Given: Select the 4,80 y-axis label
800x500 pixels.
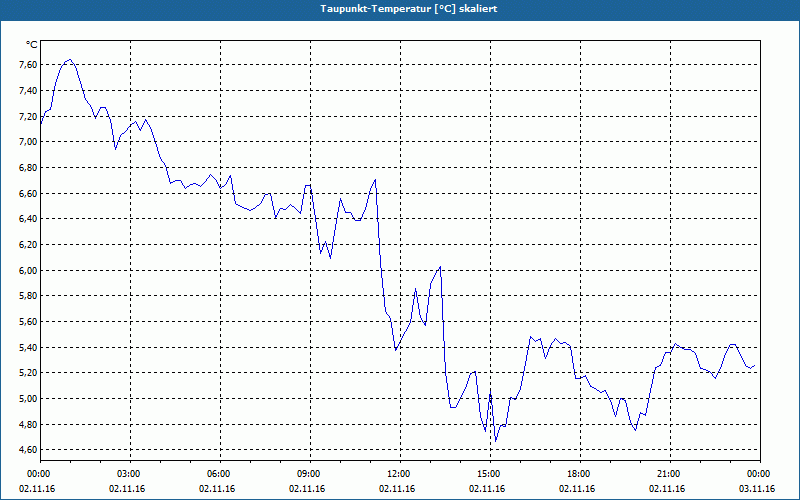Looking at the screenshot, I should click(28, 424).
